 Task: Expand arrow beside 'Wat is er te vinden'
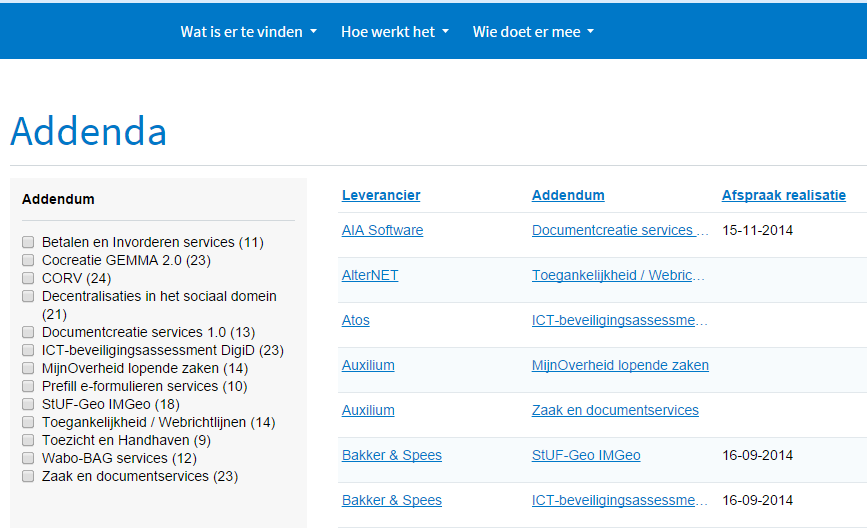[x=314, y=32]
